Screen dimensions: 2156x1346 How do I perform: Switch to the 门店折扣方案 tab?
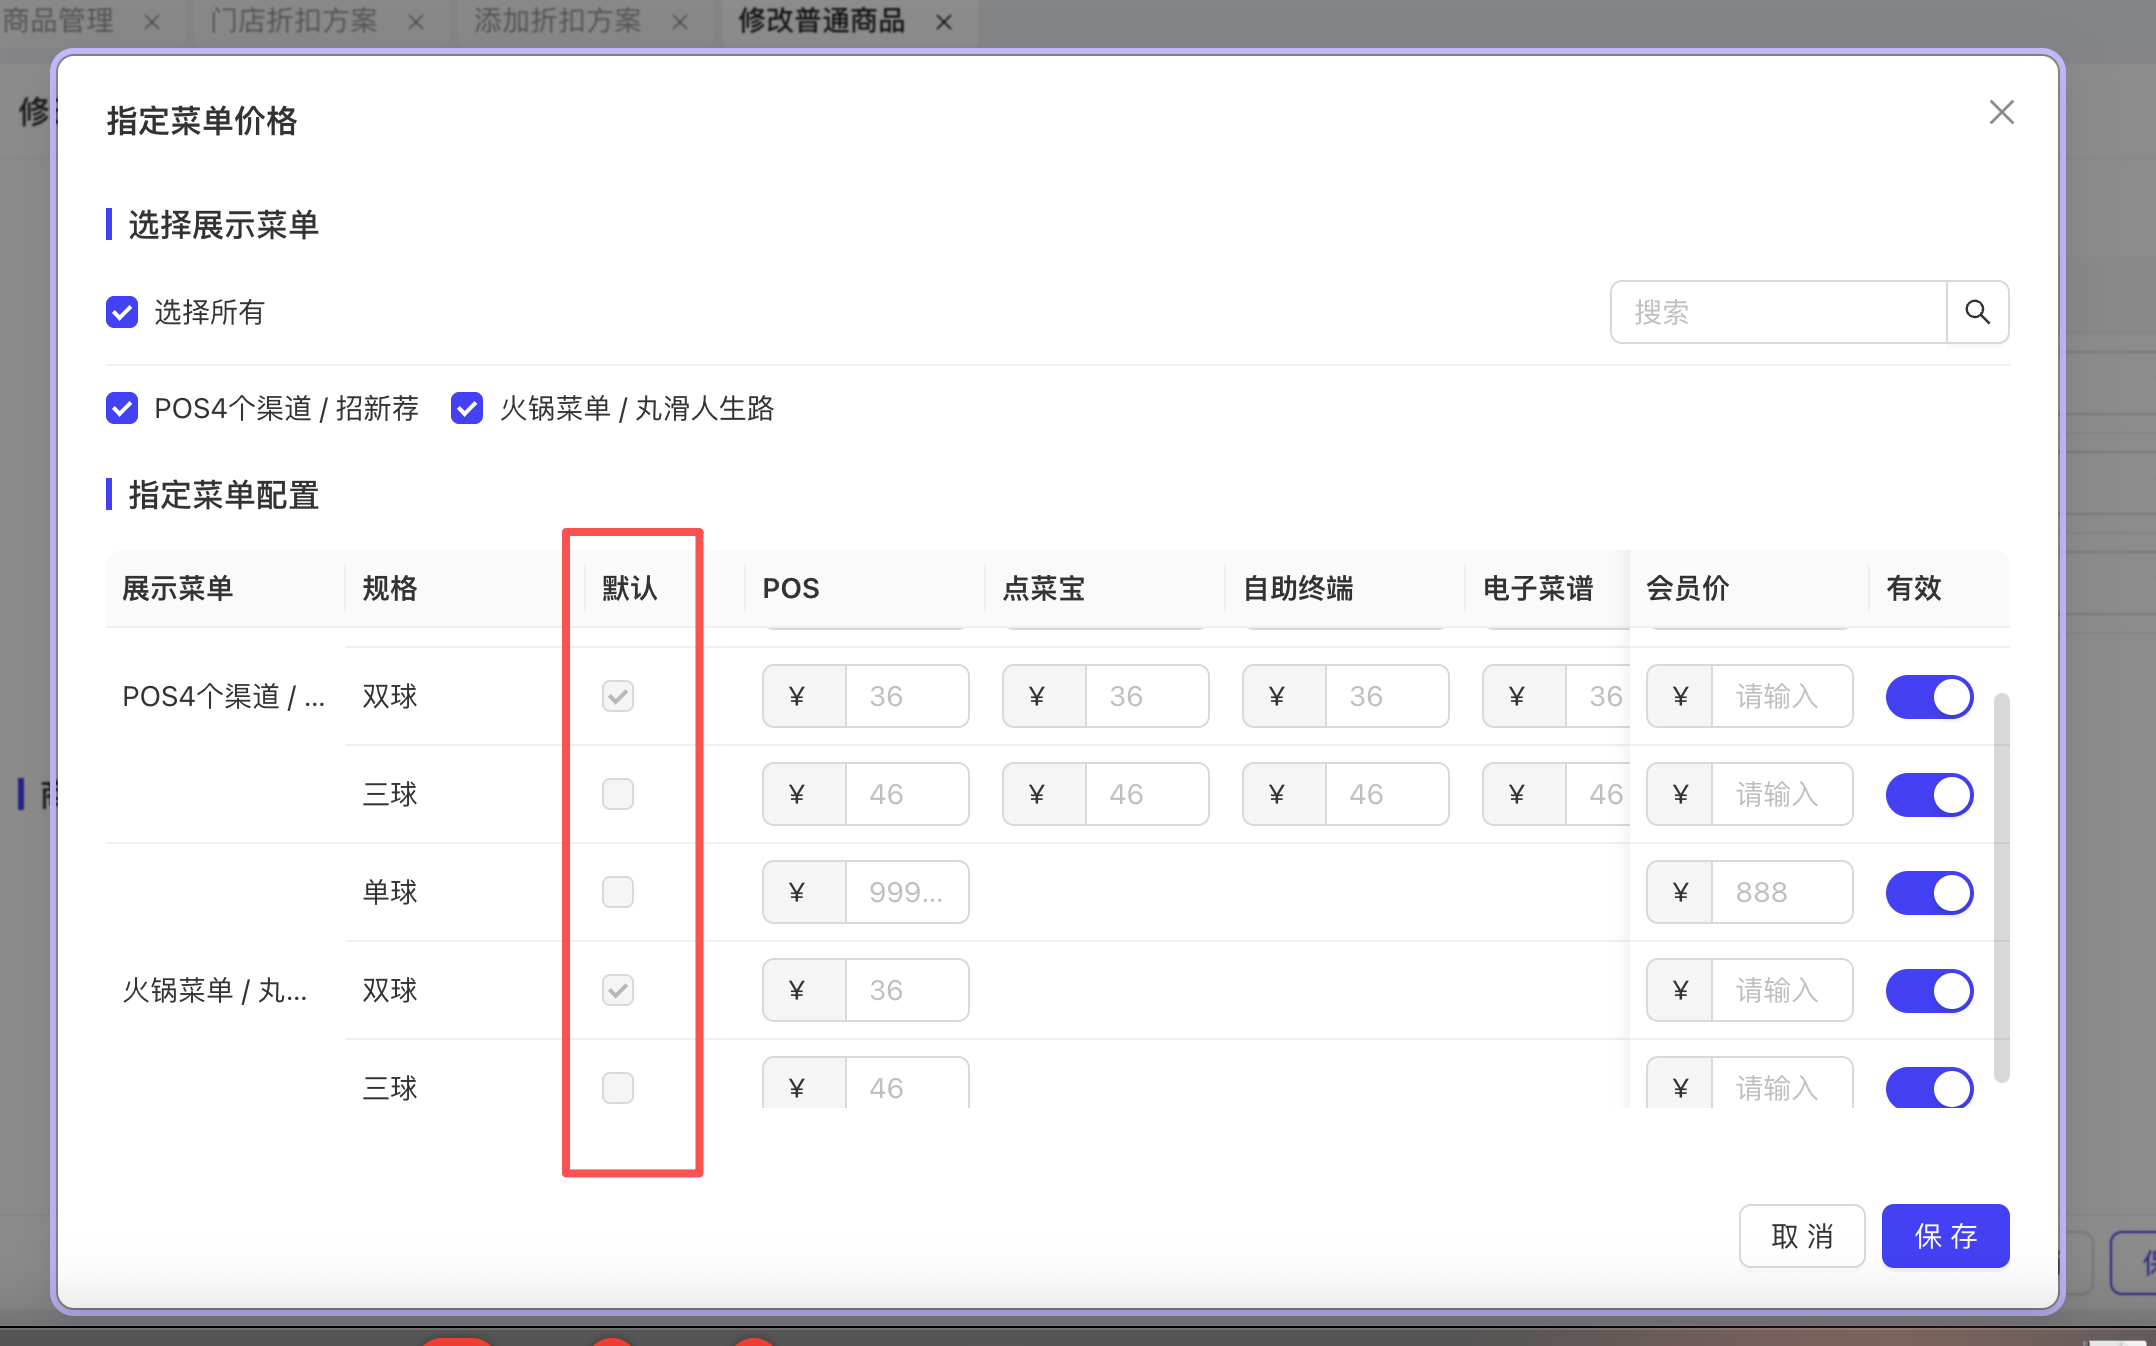click(x=293, y=21)
